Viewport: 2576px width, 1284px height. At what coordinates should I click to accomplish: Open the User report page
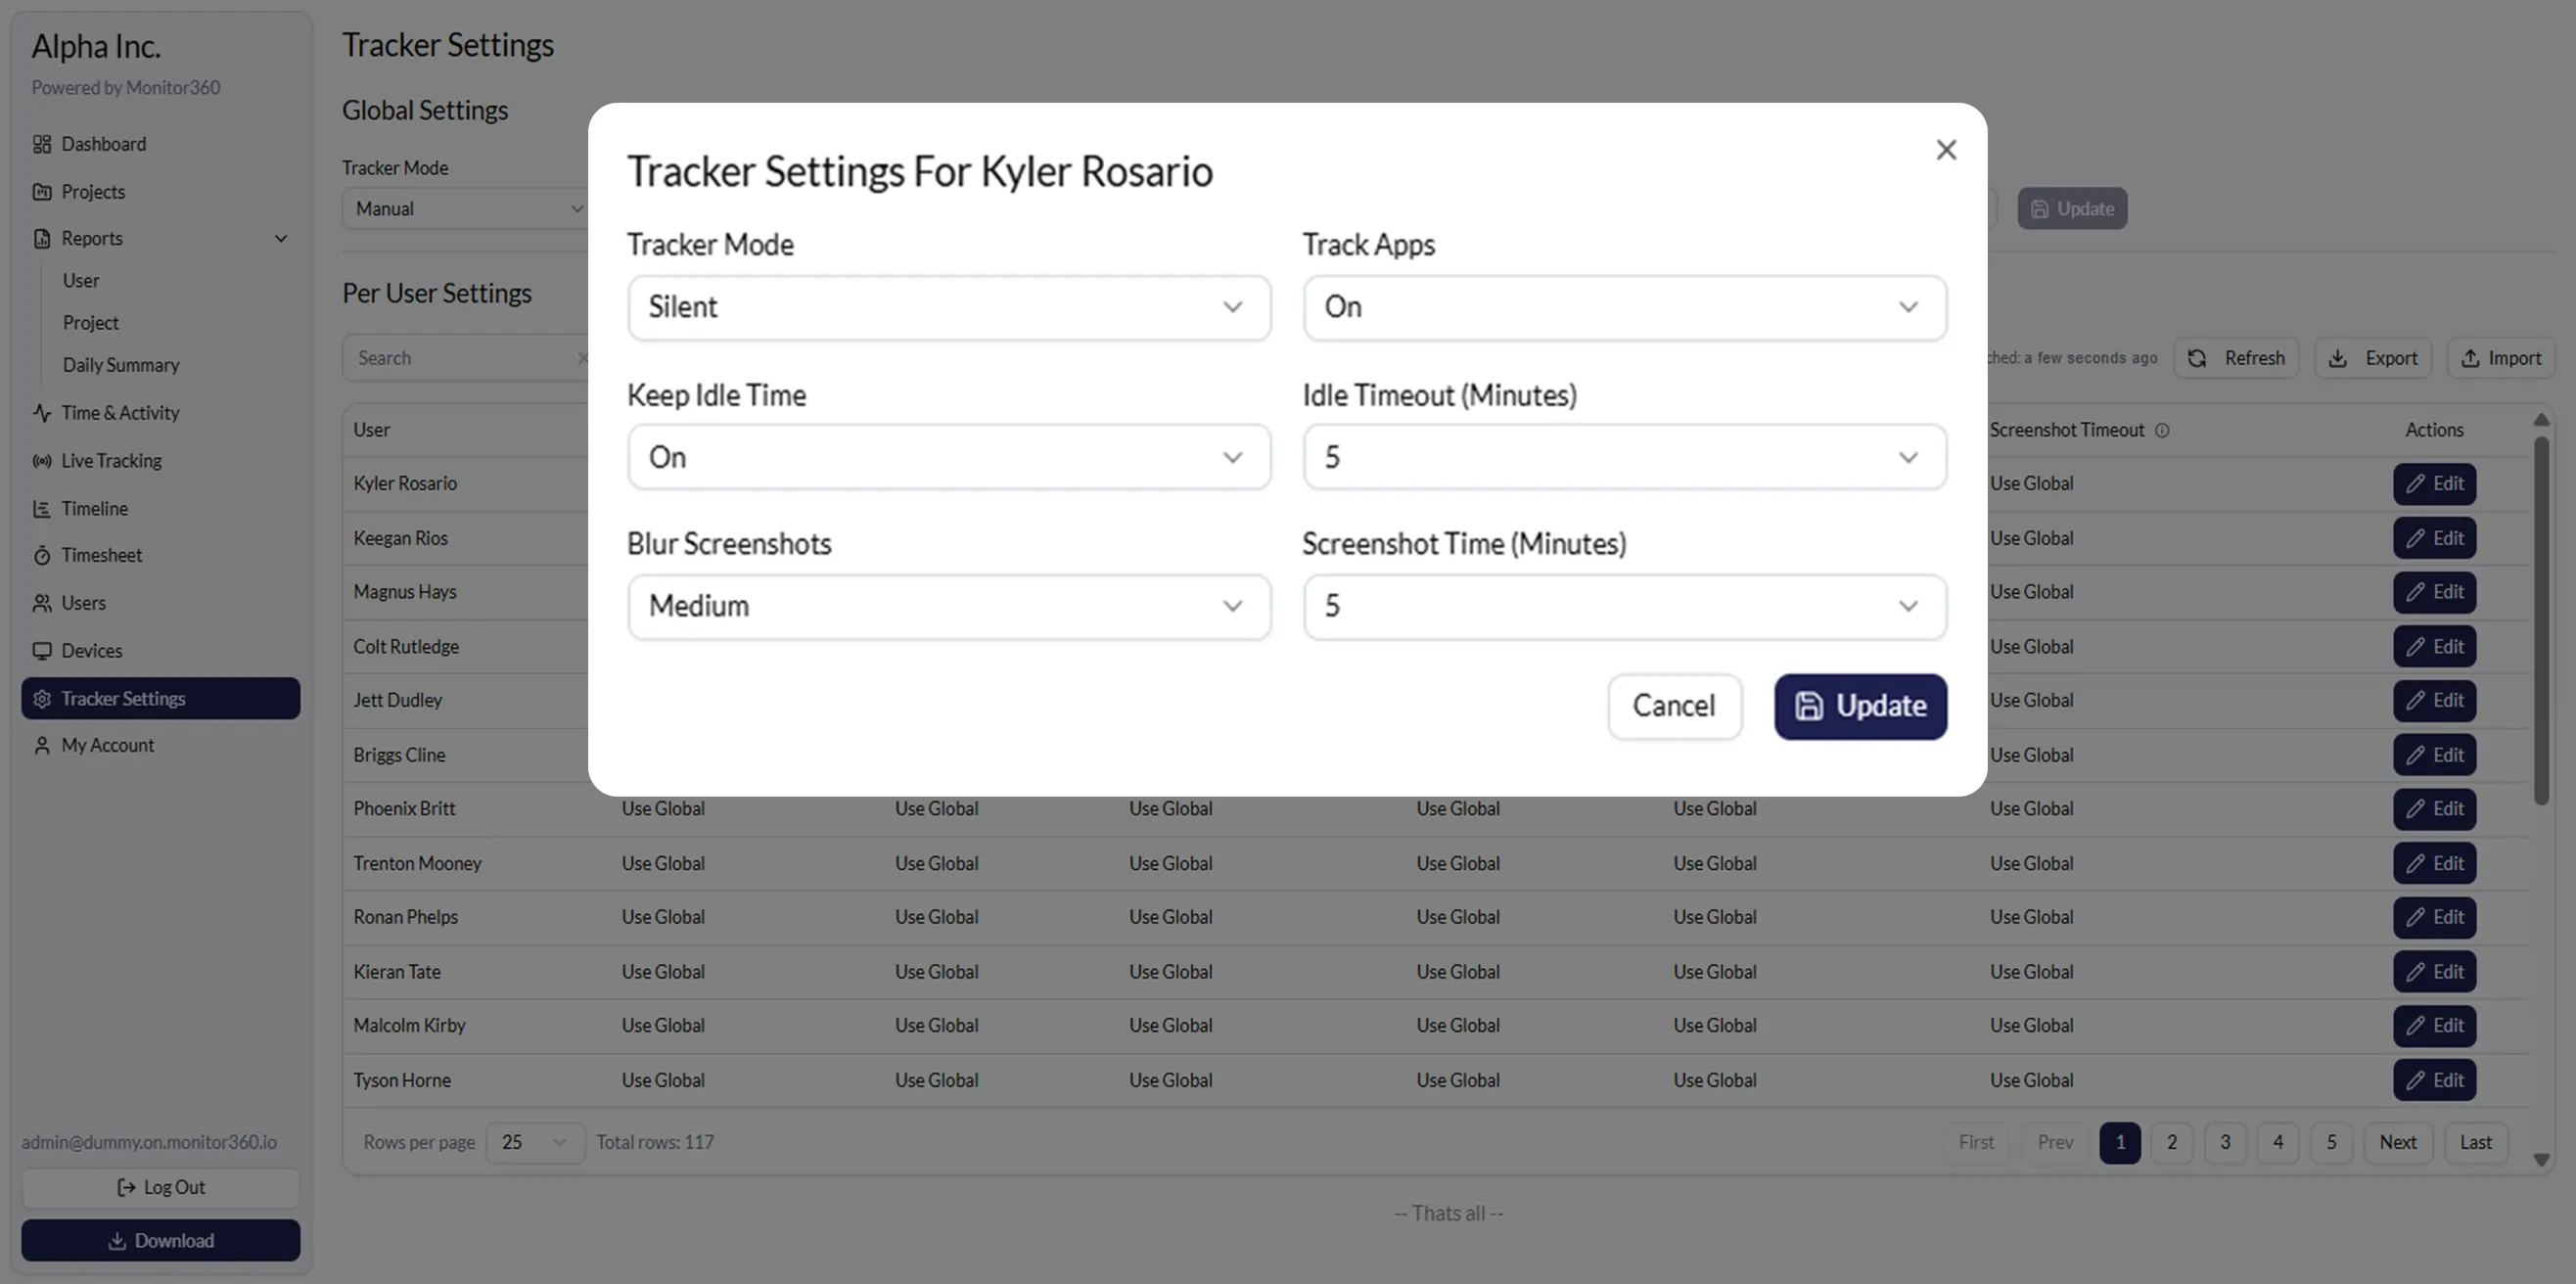(x=80, y=280)
